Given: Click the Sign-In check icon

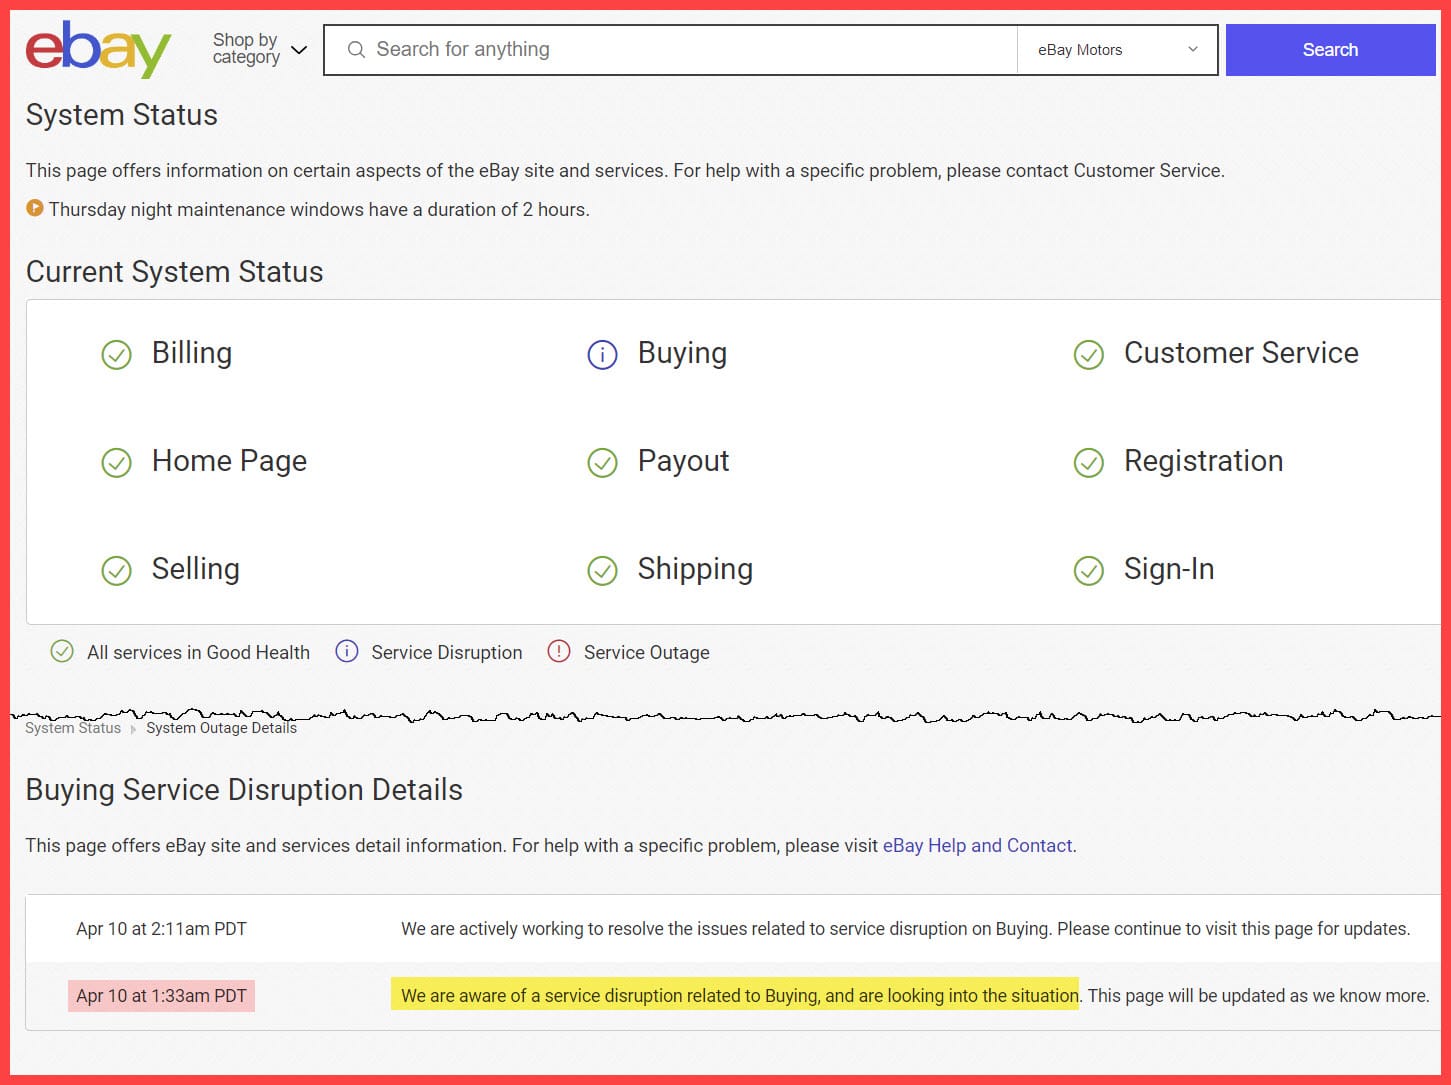Looking at the screenshot, I should point(1088,571).
